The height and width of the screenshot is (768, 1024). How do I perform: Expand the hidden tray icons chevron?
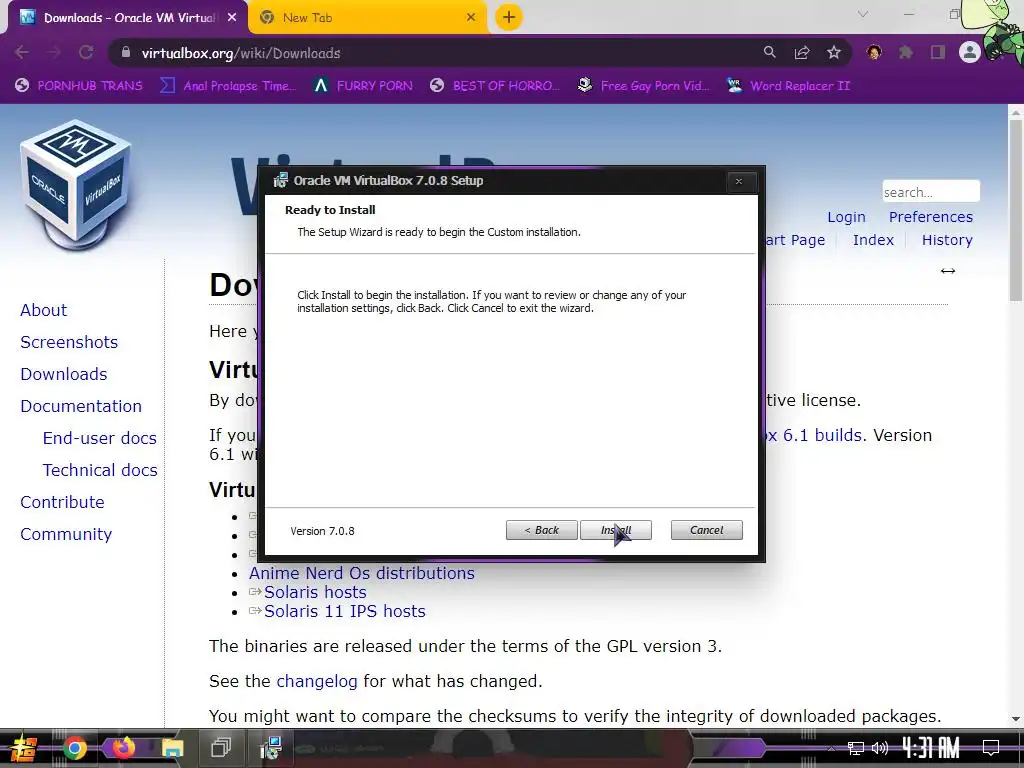point(831,748)
